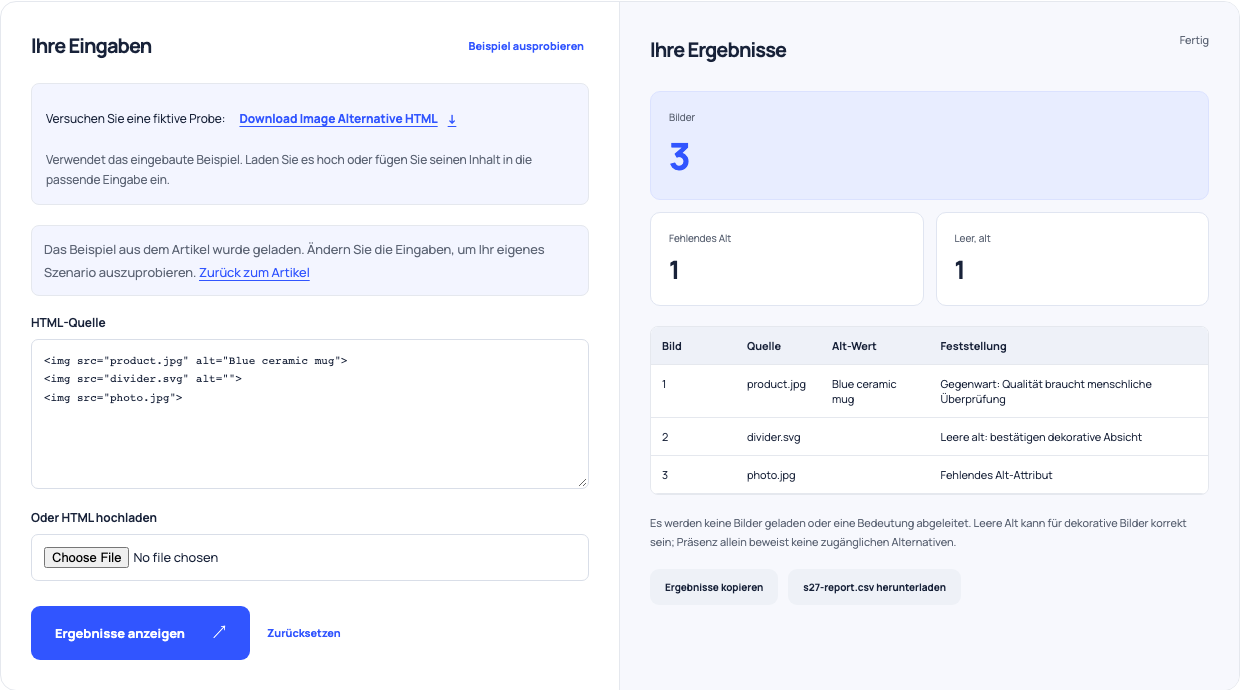Click the No file chosen label
The width and height of the screenshot is (1240, 691).
tap(176, 558)
